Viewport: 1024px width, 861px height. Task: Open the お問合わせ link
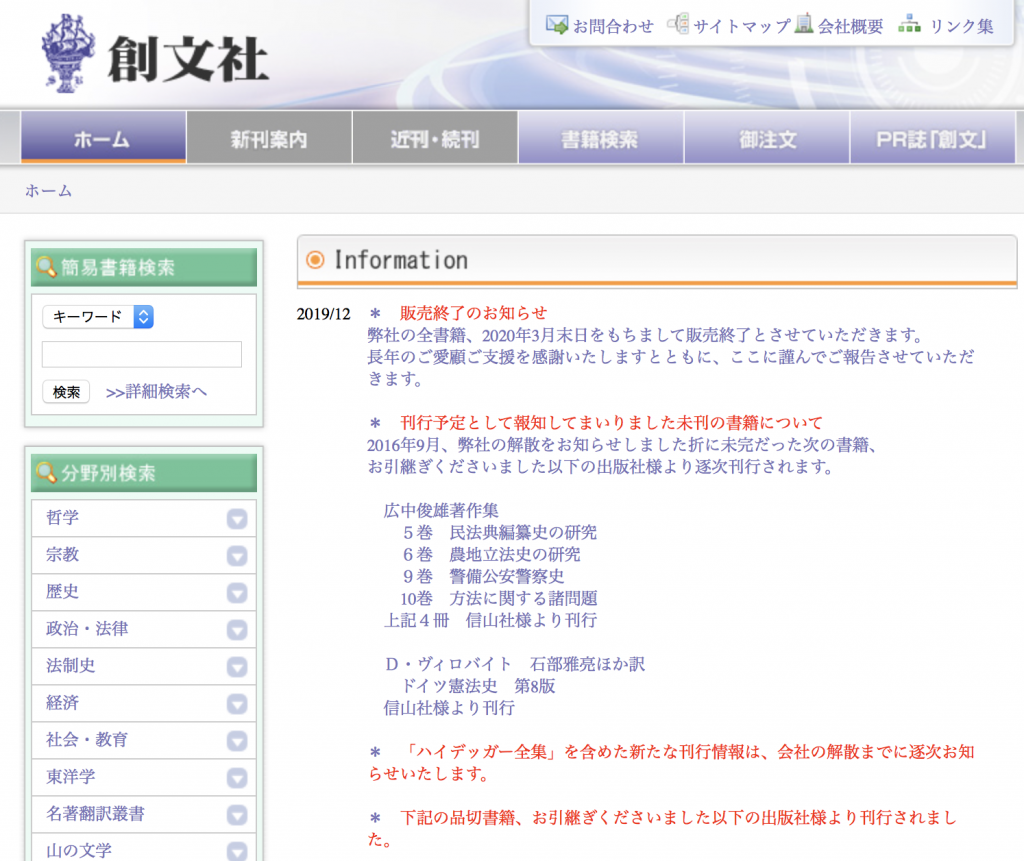pos(613,26)
